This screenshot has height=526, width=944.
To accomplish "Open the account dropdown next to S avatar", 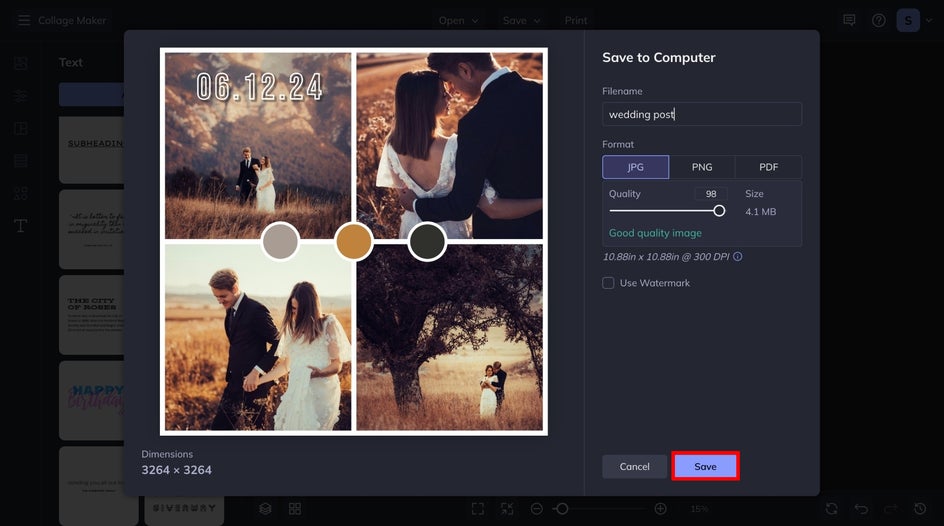I will [929, 20].
